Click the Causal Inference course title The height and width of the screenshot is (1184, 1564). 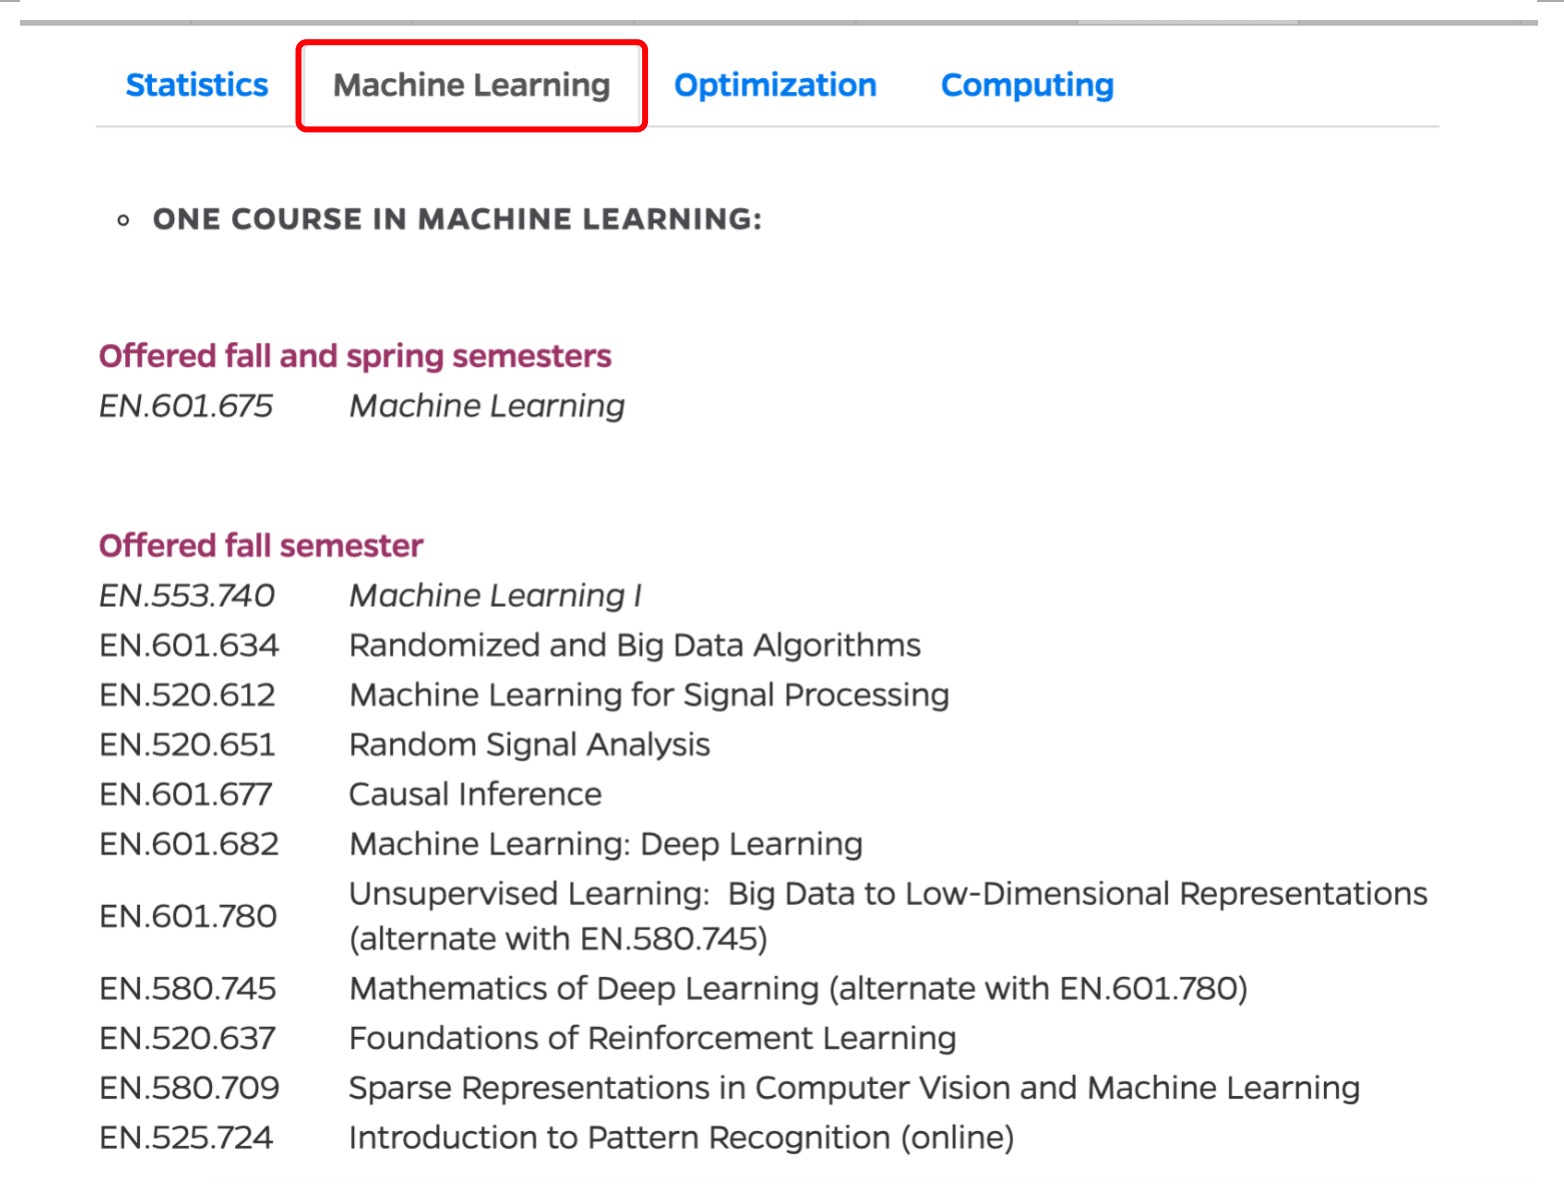[x=475, y=795]
